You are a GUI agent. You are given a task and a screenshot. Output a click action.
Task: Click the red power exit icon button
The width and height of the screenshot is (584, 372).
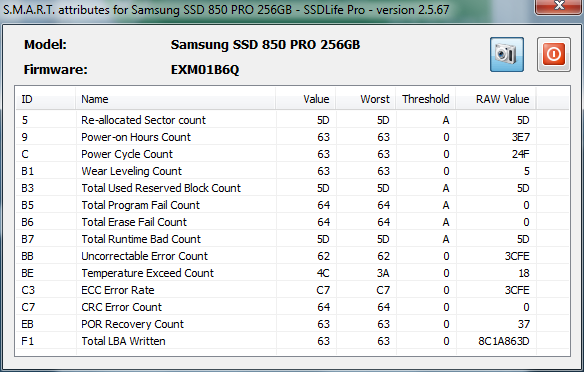(x=553, y=54)
